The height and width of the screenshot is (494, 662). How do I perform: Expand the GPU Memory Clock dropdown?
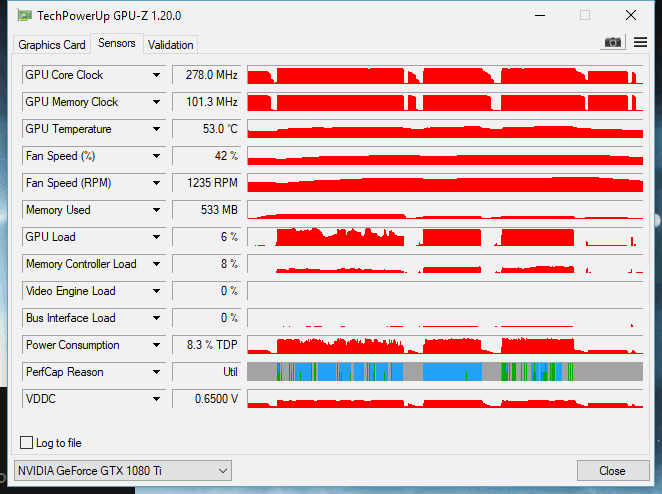point(157,102)
